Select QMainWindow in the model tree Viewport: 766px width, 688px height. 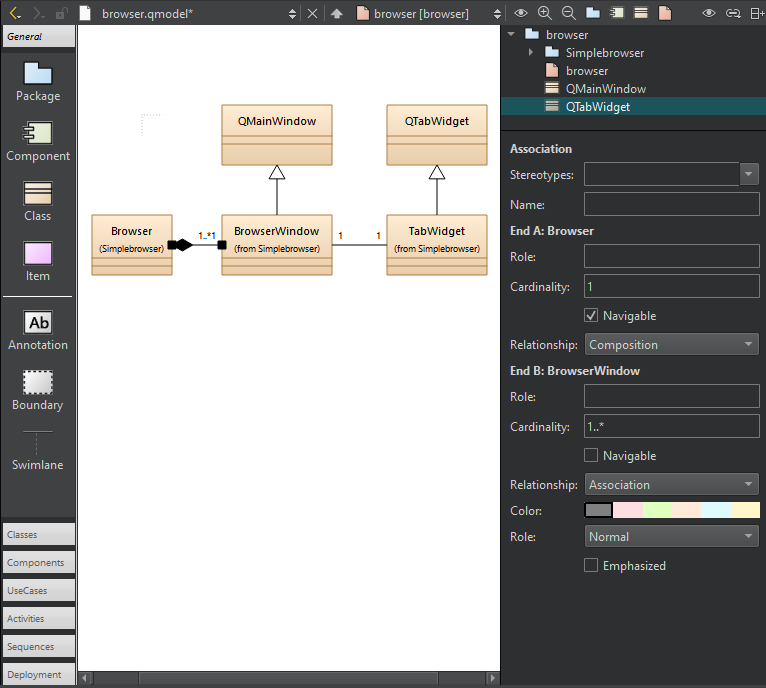point(605,89)
